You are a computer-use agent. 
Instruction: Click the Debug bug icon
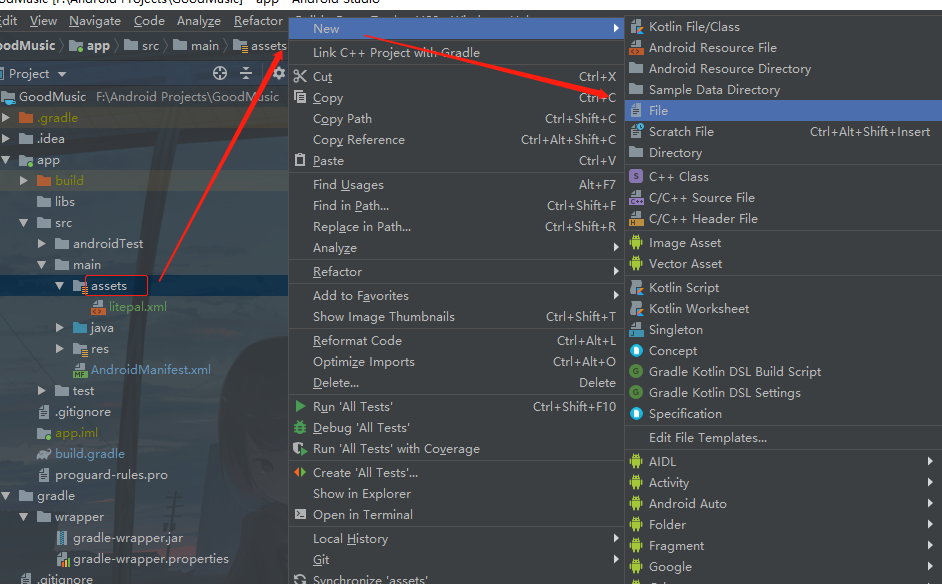300,427
